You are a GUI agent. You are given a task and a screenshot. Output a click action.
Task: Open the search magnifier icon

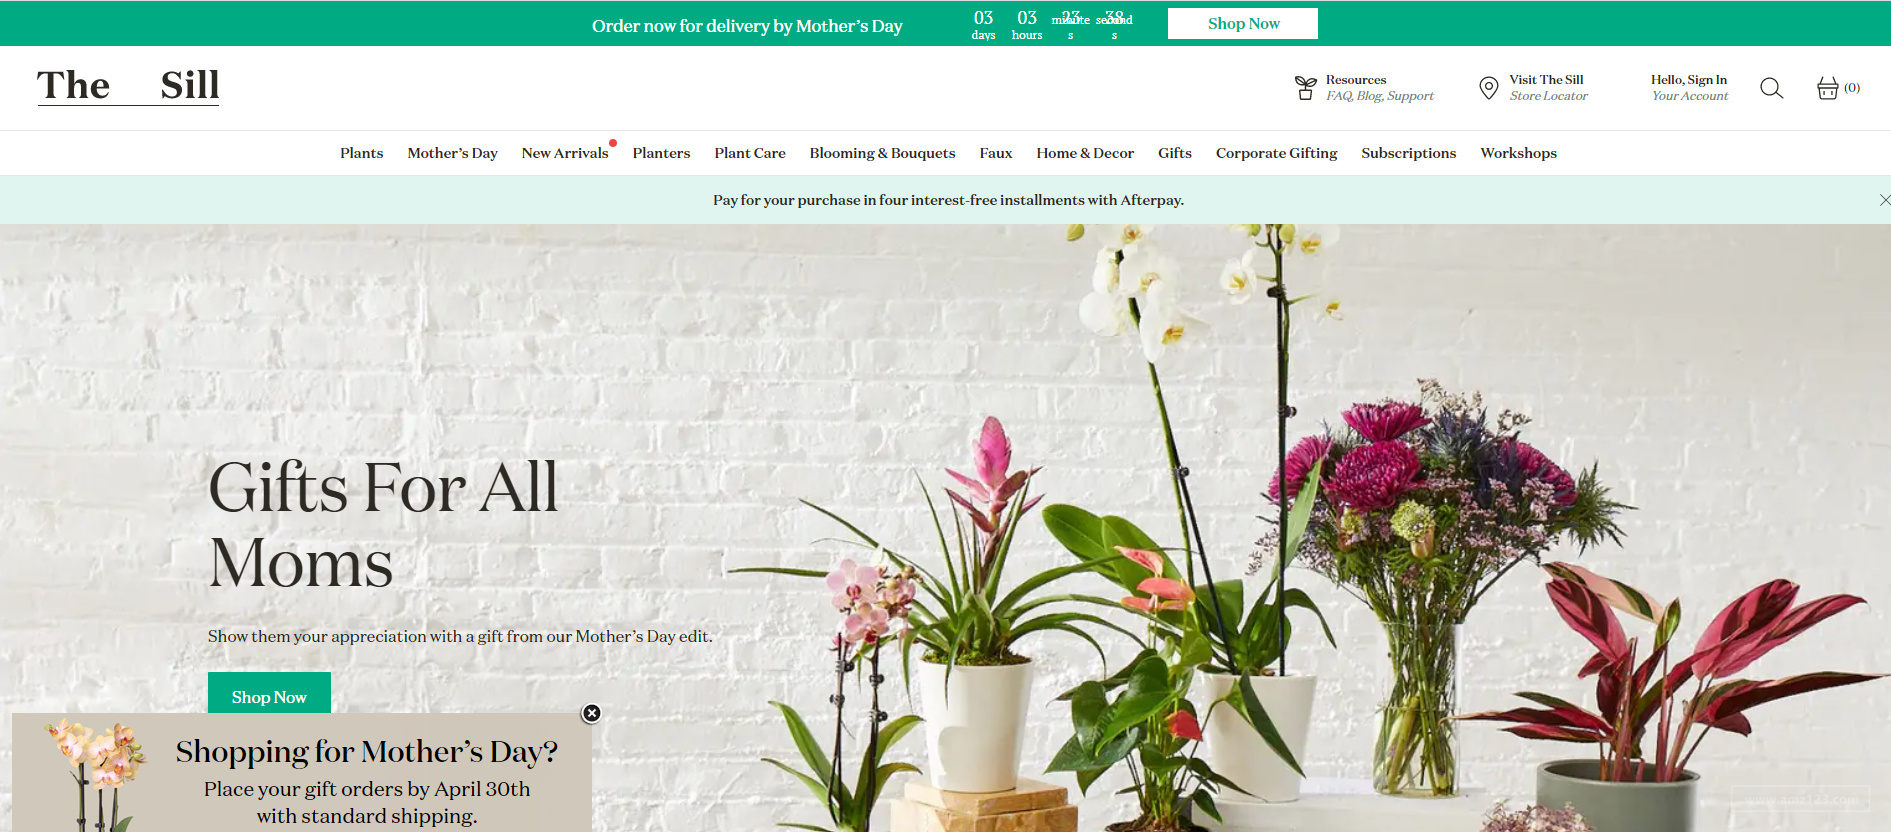1771,88
